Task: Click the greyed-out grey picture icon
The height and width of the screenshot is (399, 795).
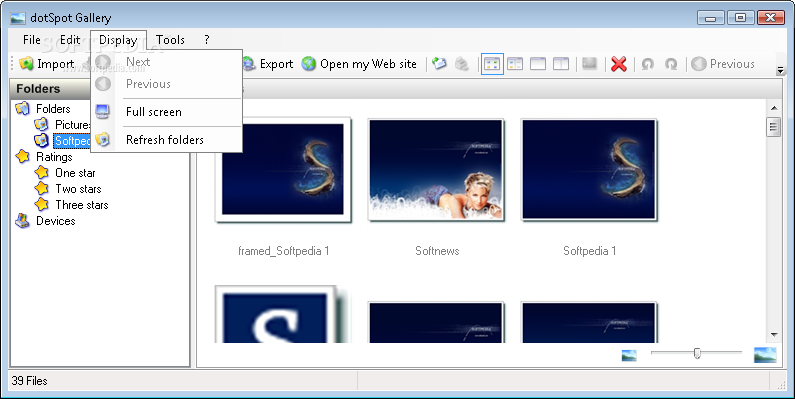Action: click(589, 64)
